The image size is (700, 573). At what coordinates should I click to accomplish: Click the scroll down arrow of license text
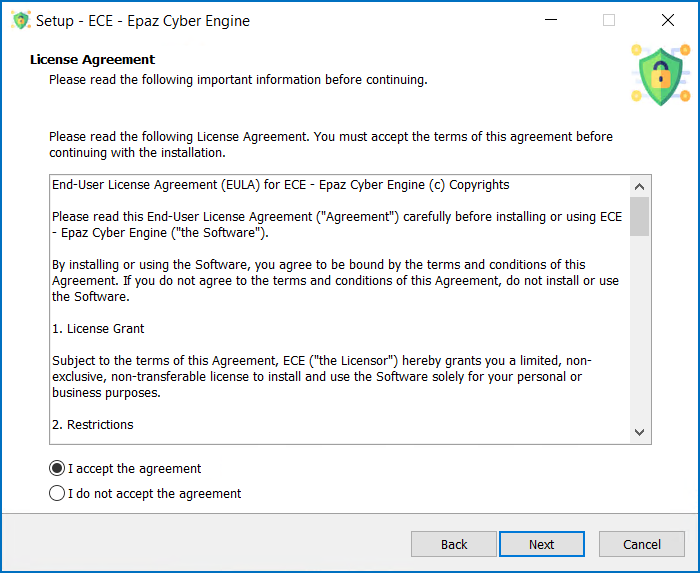[x=639, y=432]
